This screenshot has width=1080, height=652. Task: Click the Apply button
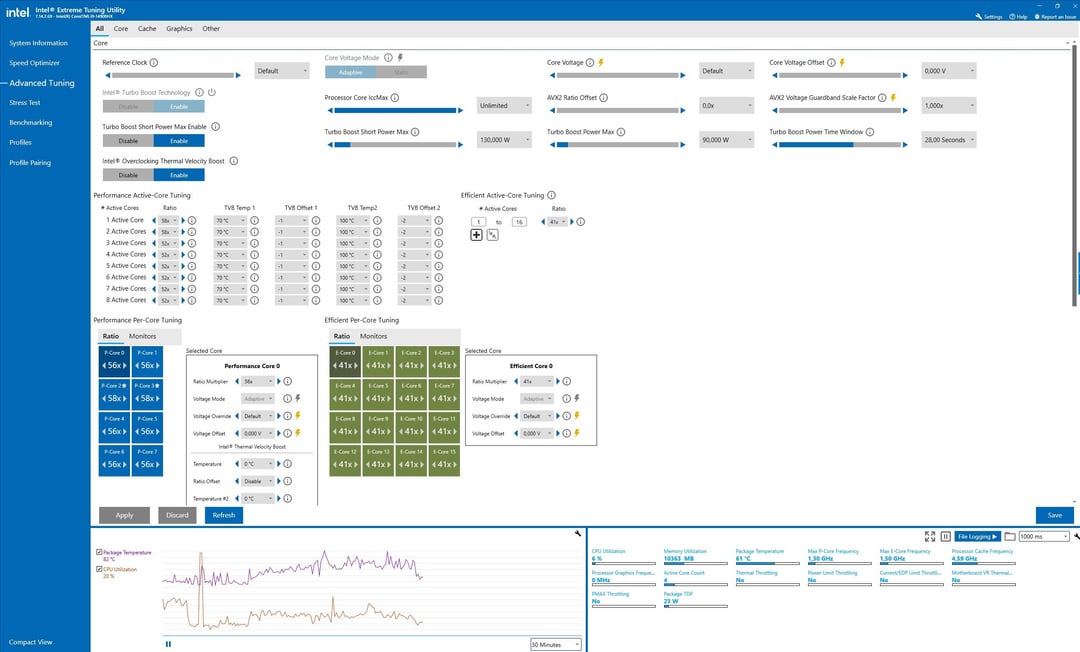[x=124, y=515]
